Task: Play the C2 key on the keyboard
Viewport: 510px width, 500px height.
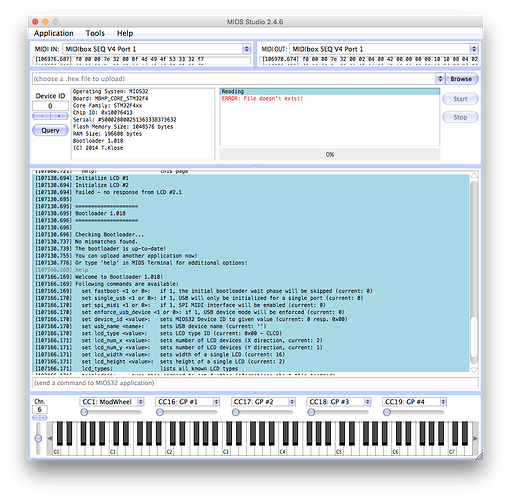Action: pyautogui.click(x=170, y=451)
